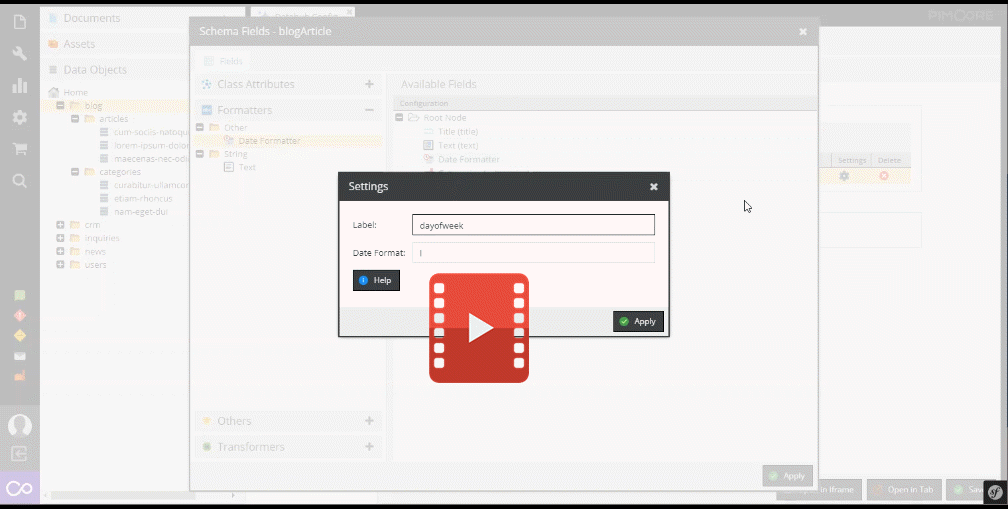Play the video overlay
Screen dimensions: 1008x509
coord(479,328)
